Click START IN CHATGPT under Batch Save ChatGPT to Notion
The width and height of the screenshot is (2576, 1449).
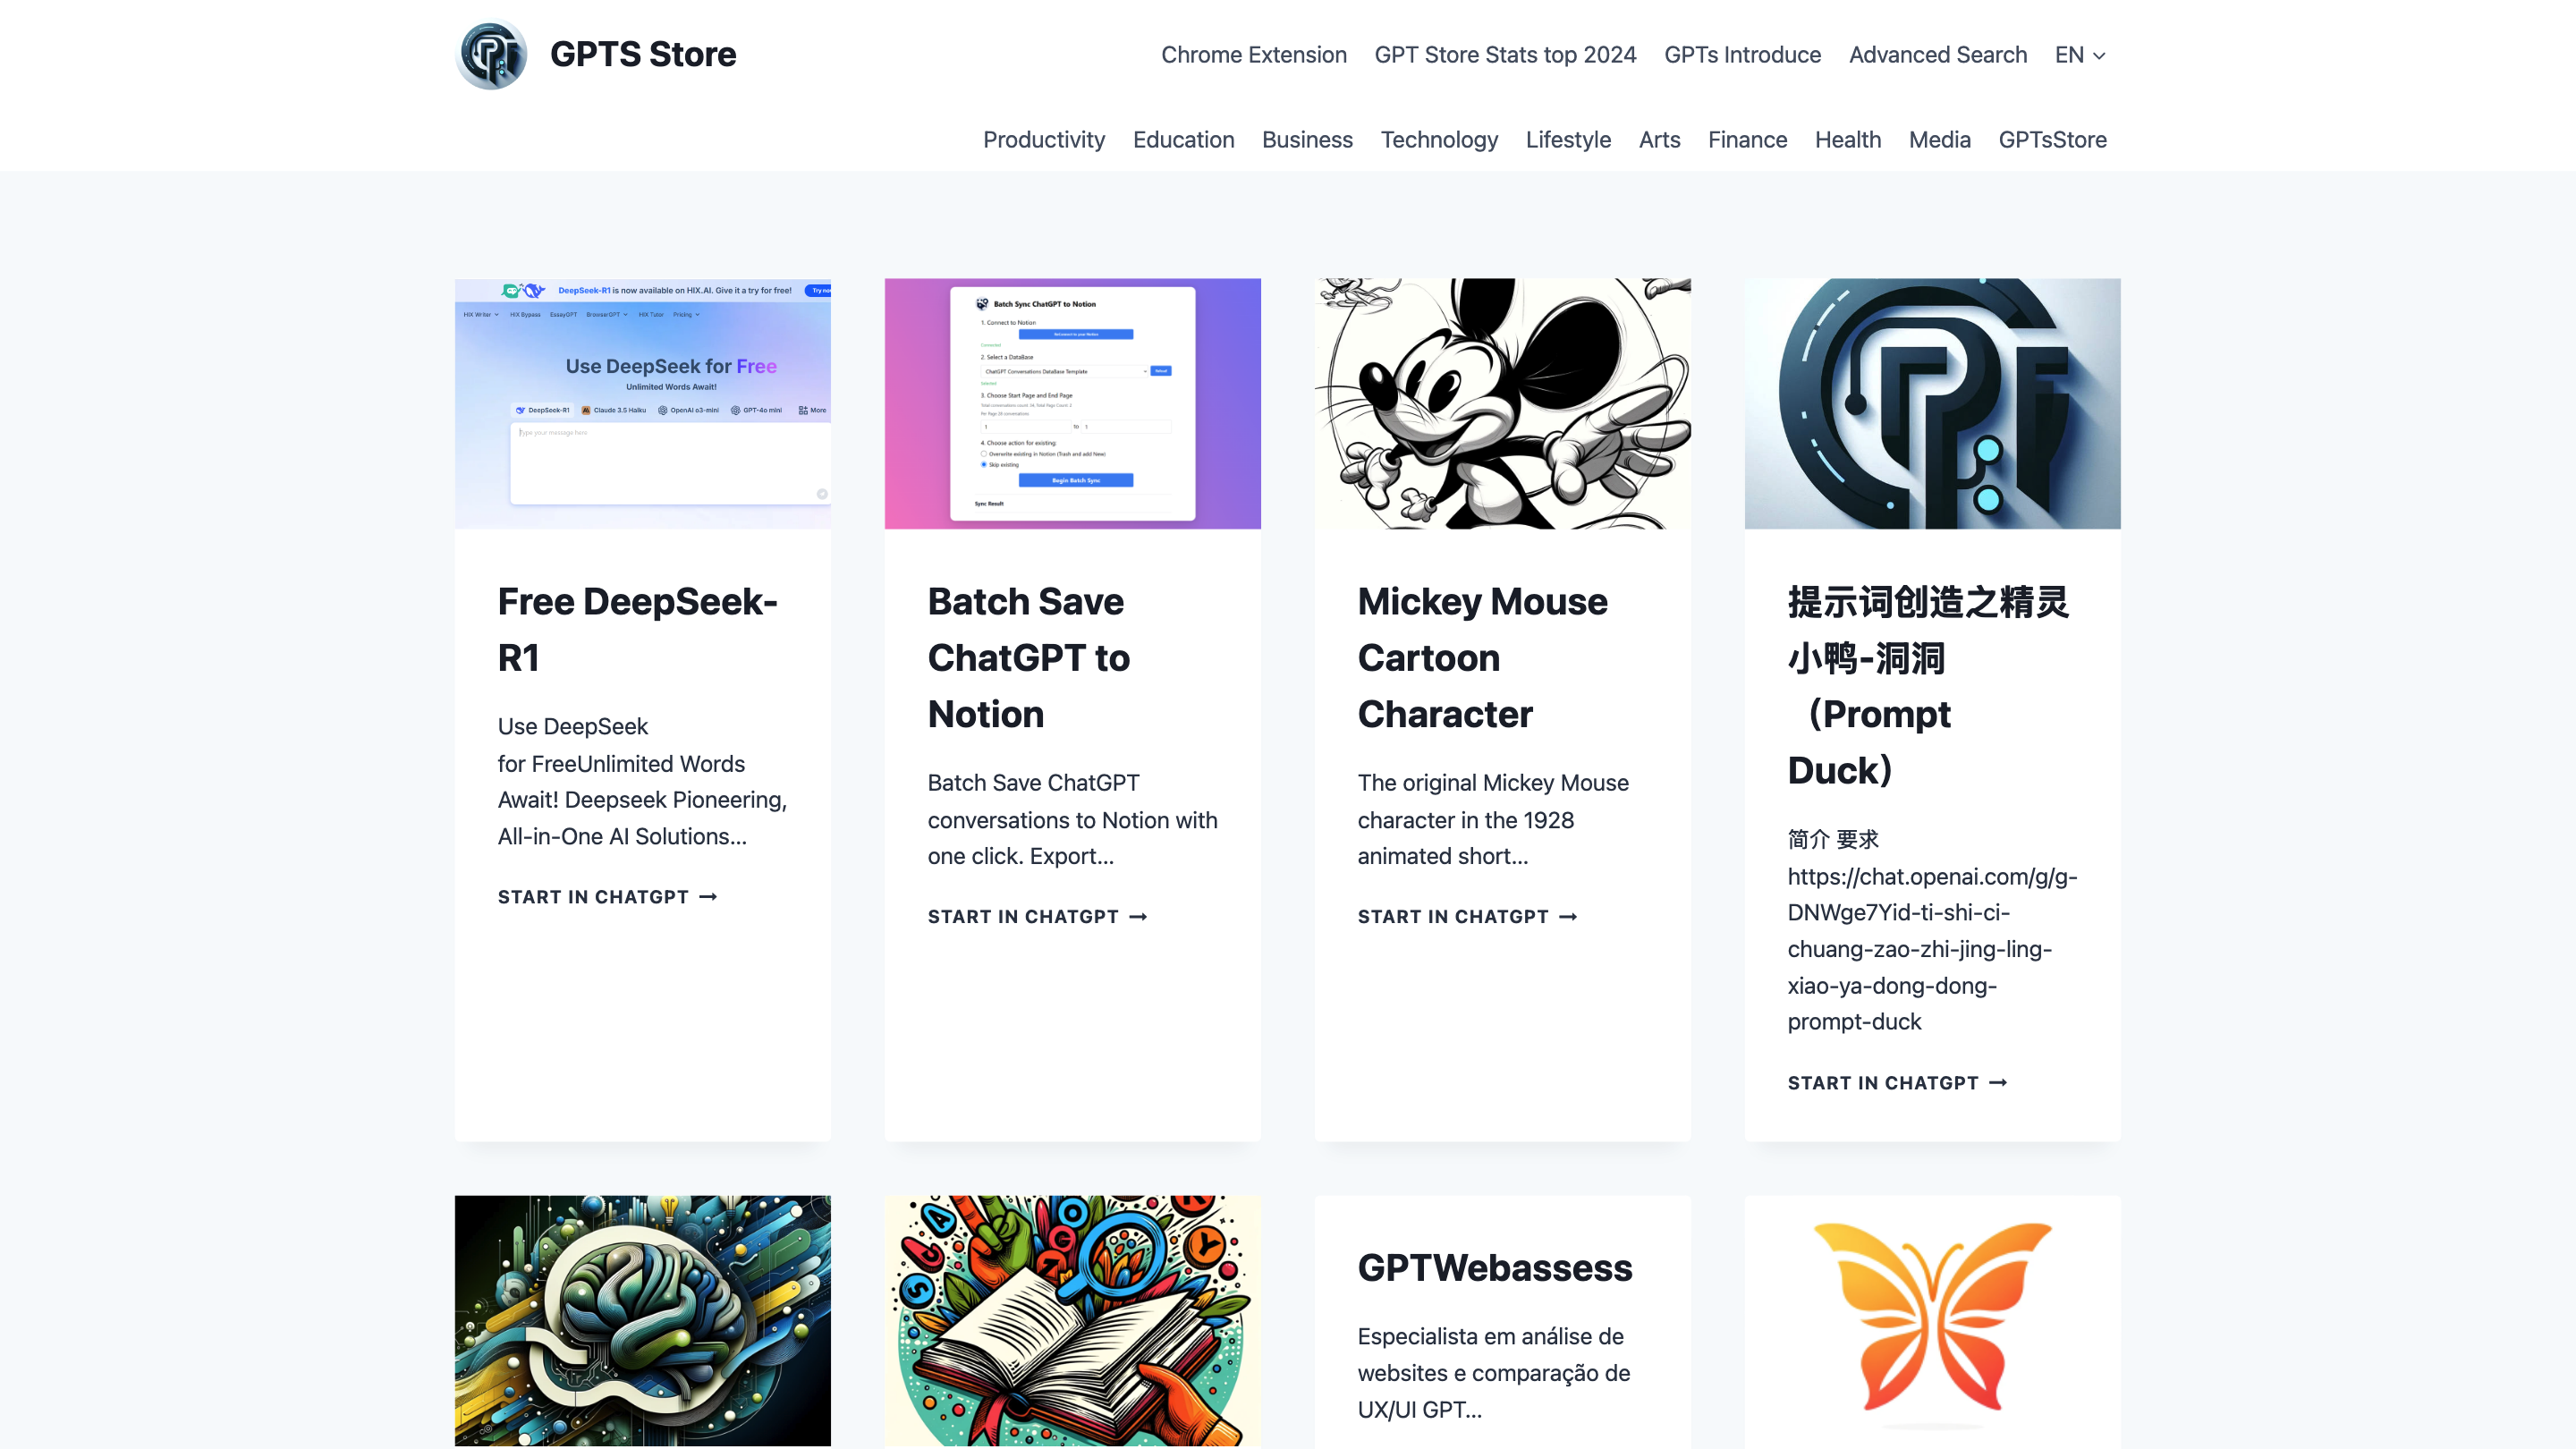click(1023, 916)
